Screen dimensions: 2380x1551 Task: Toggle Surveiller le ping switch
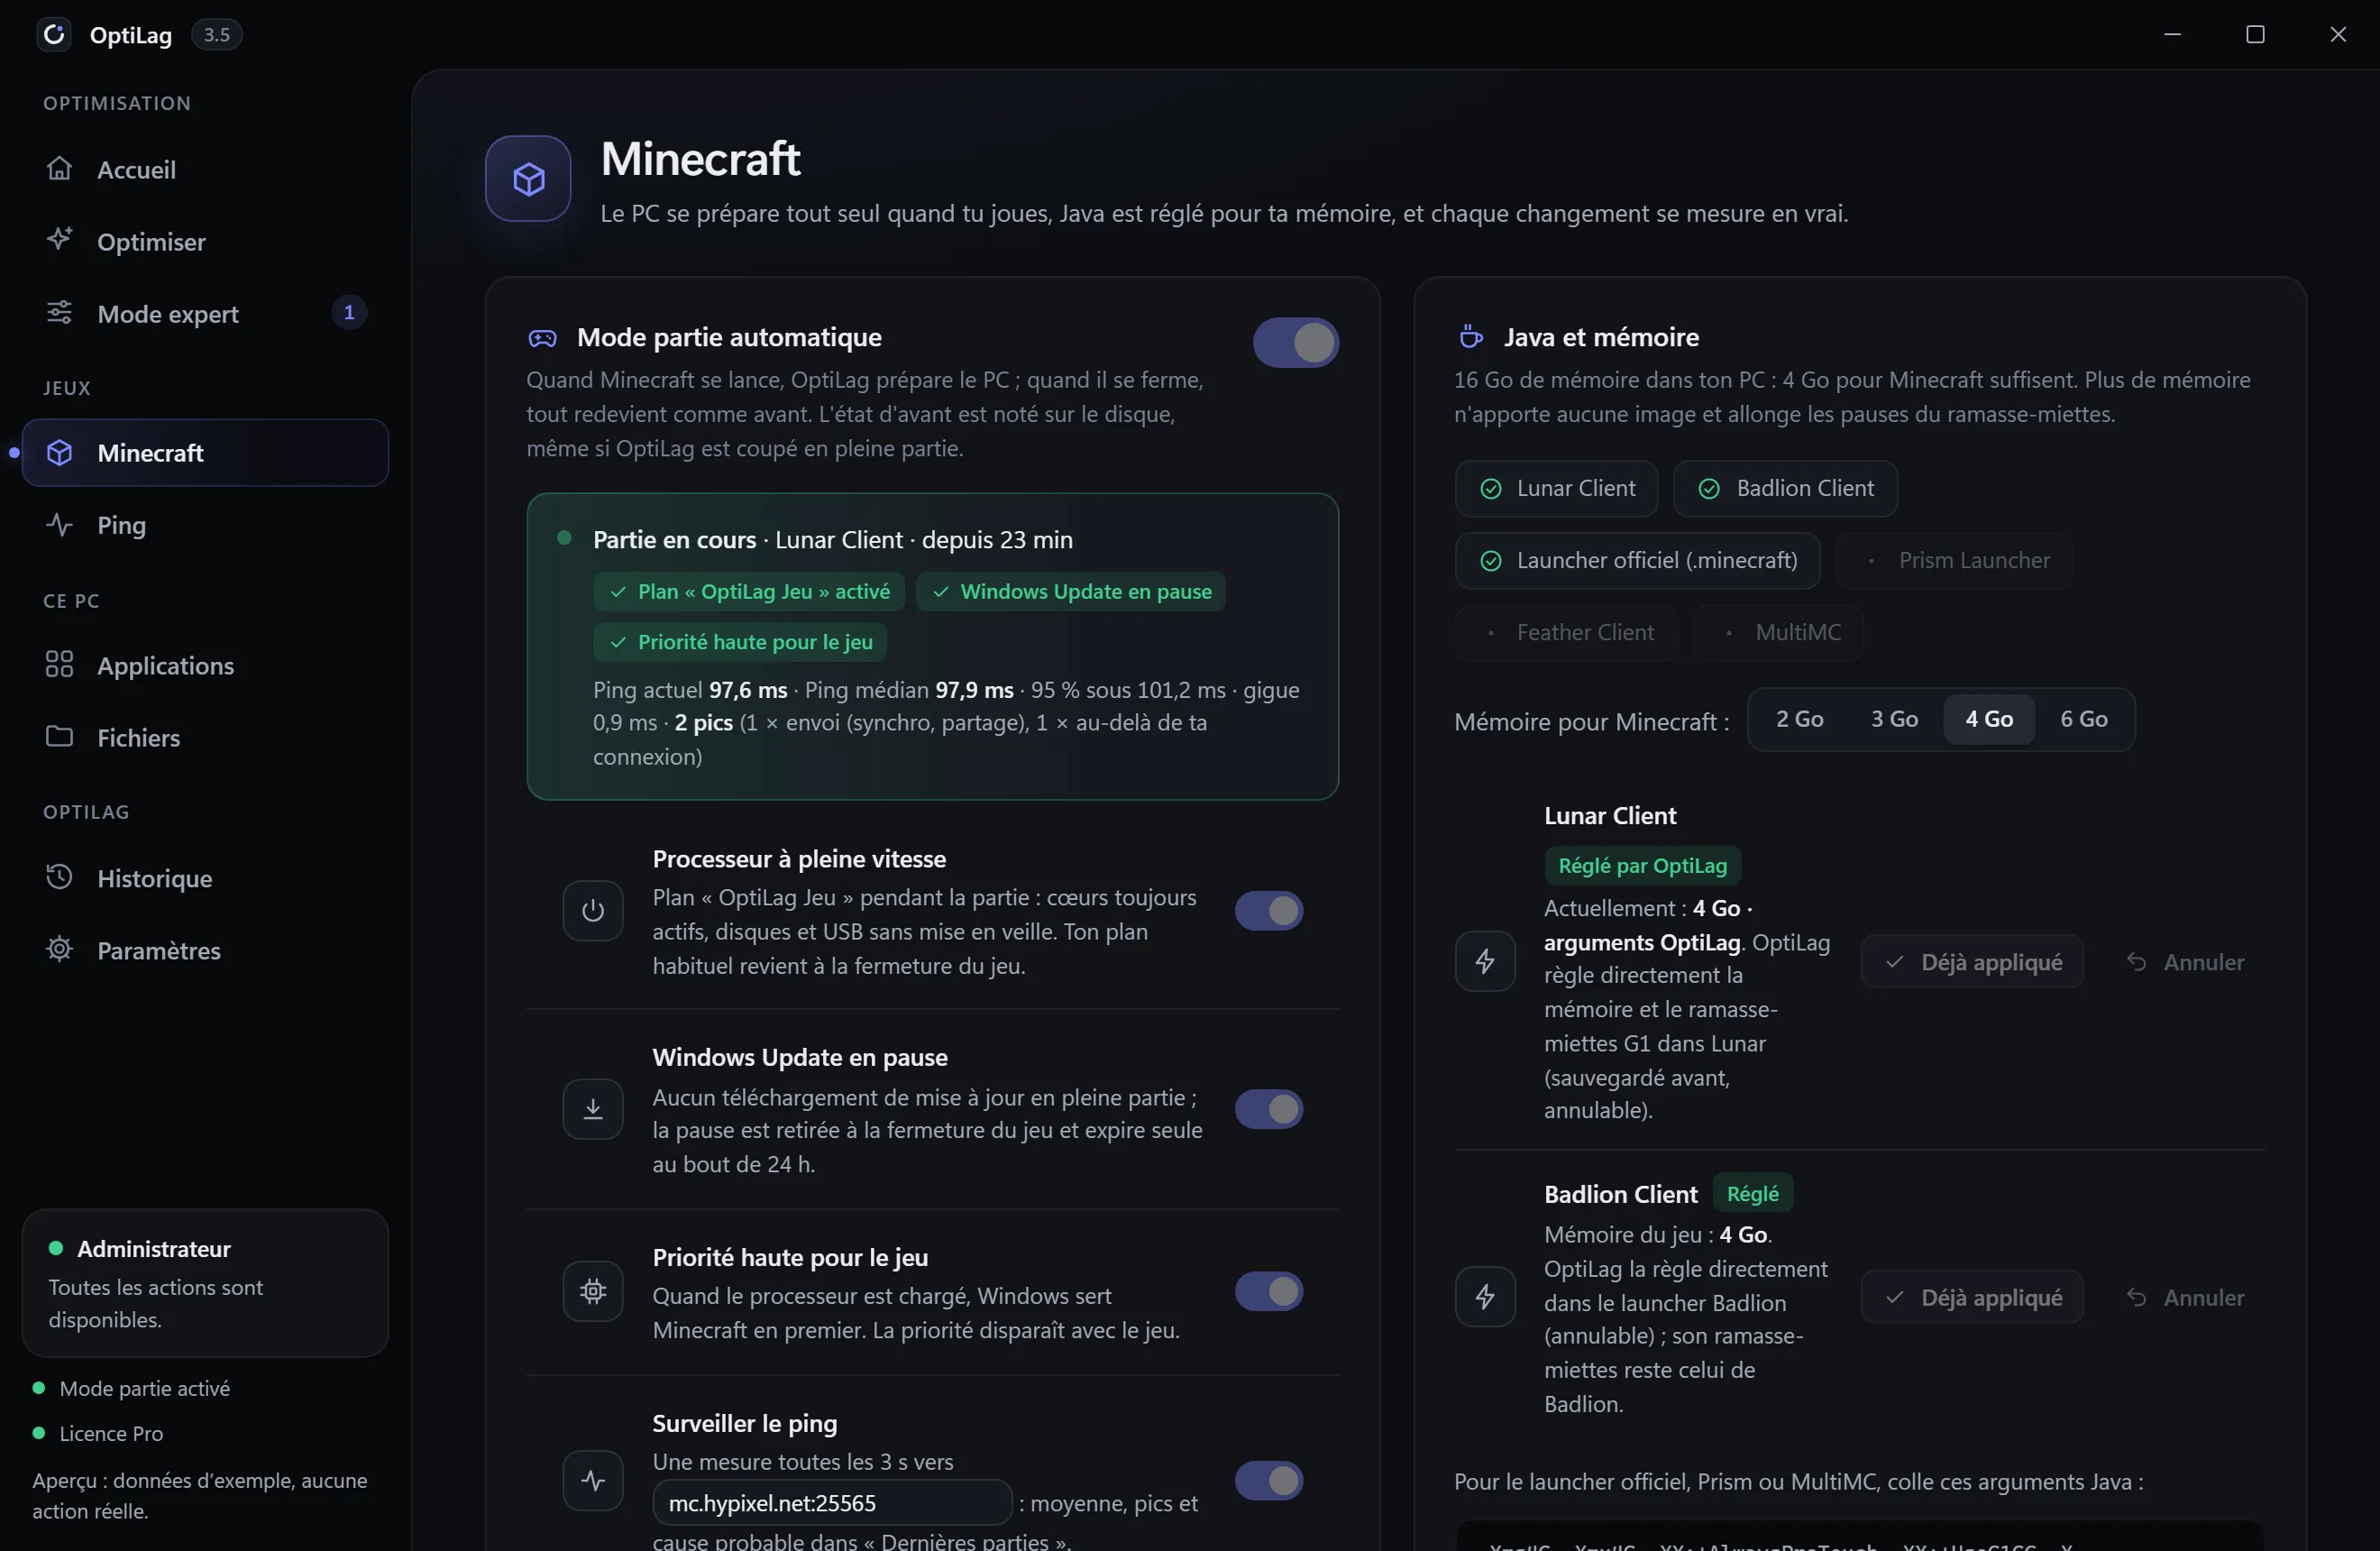(1269, 1481)
